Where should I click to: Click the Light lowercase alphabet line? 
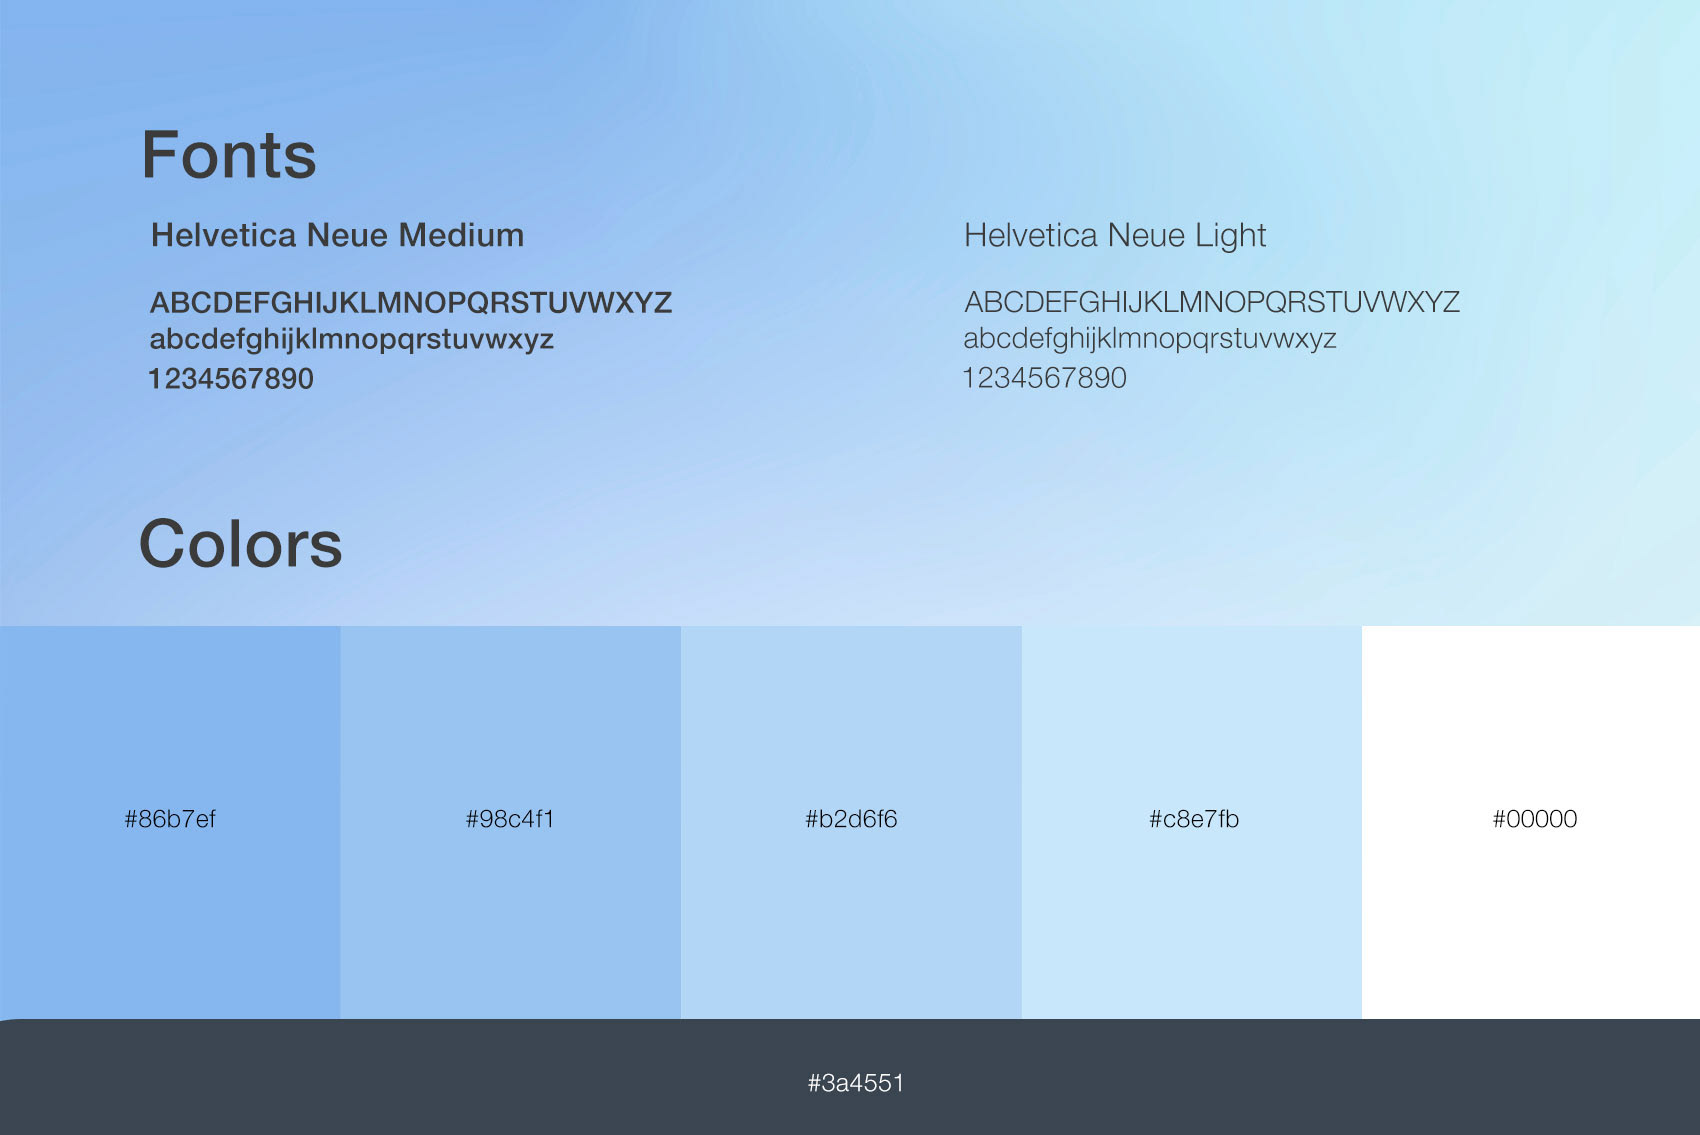tap(1150, 339)
